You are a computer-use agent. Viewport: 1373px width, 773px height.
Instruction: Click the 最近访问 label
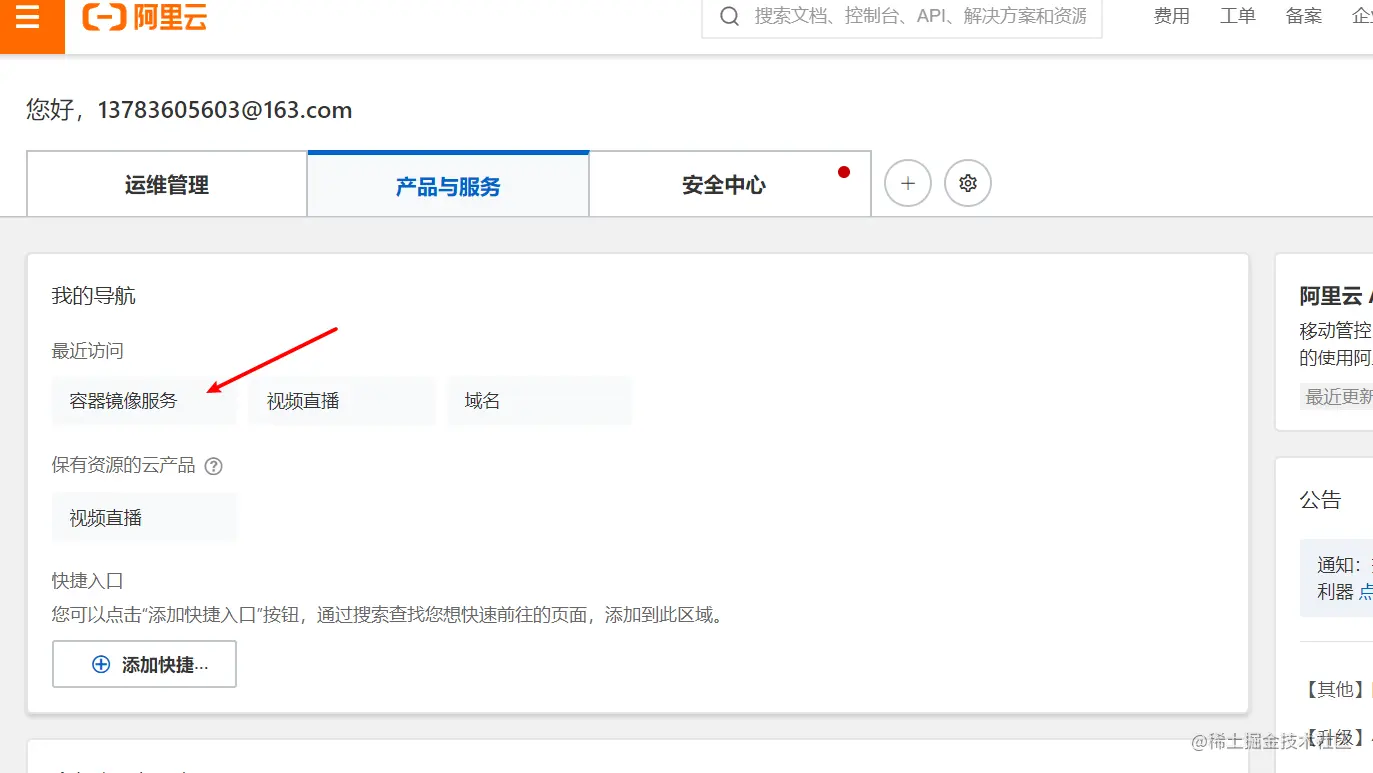88,351
